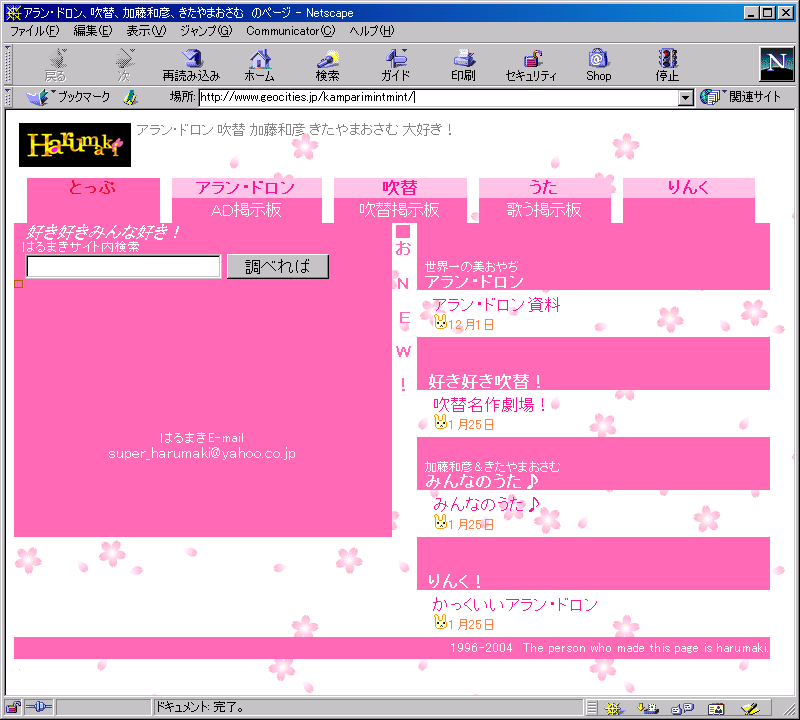Click the アラン・ドロン section heading
Screen dimensions: 800x720
pyautogui.click(x=474, y=282)
